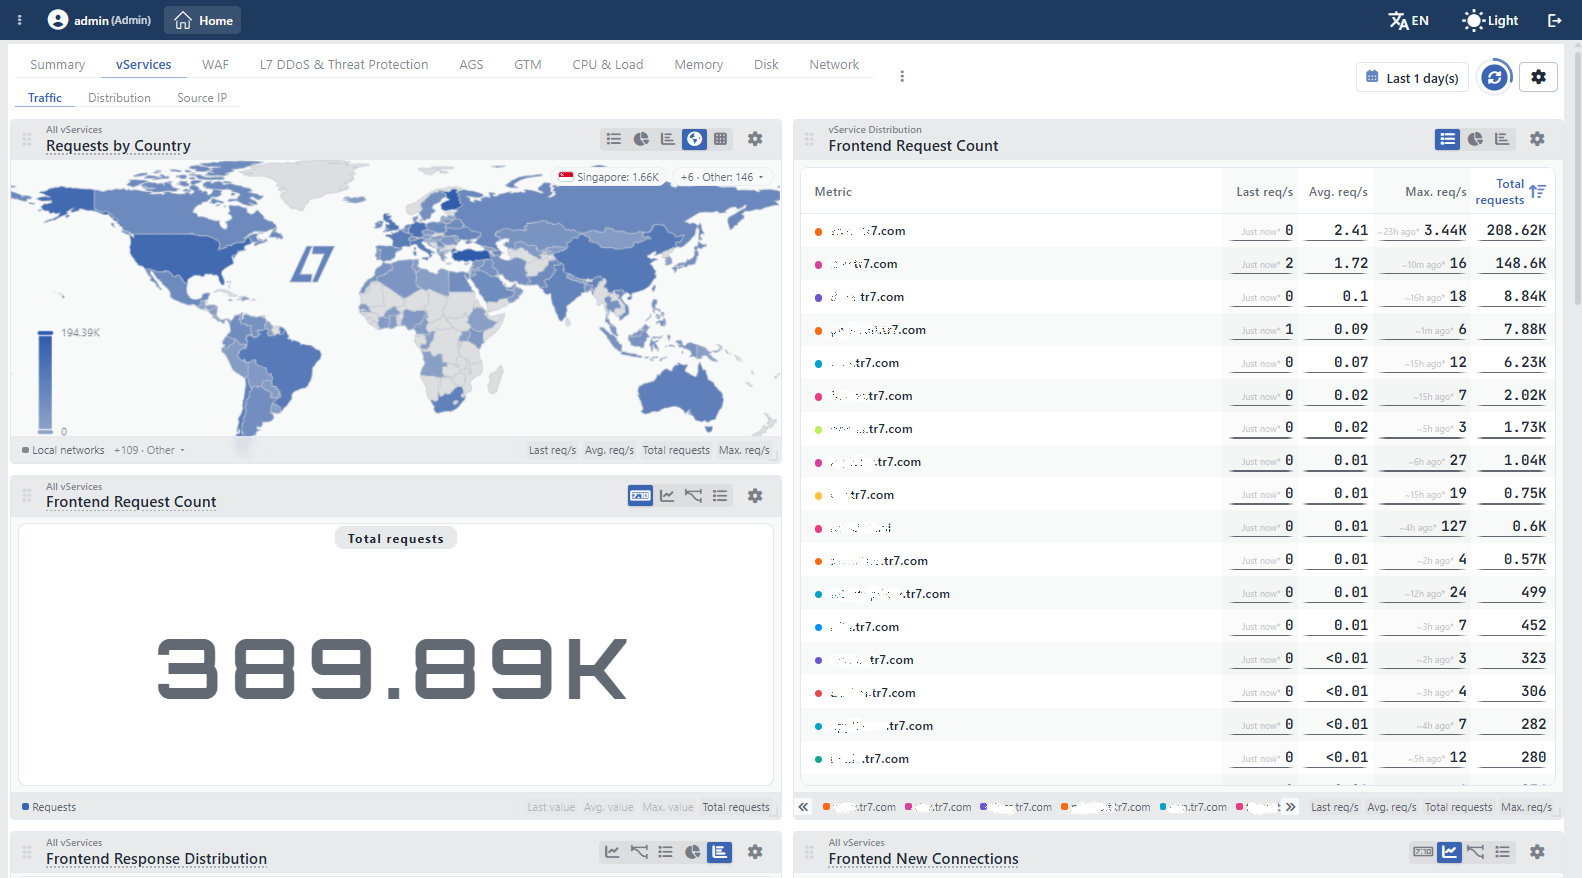
Task: Expand the '+109 · Other' networks dropdown
Action: 149,450
